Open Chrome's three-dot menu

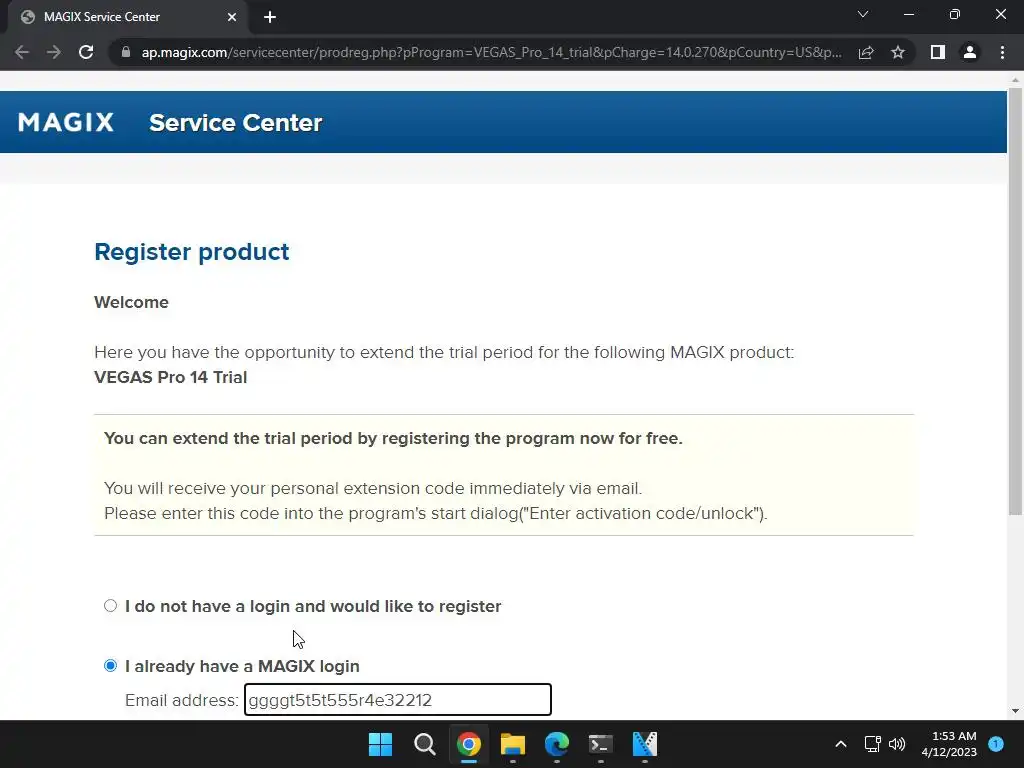(1002, 52)
